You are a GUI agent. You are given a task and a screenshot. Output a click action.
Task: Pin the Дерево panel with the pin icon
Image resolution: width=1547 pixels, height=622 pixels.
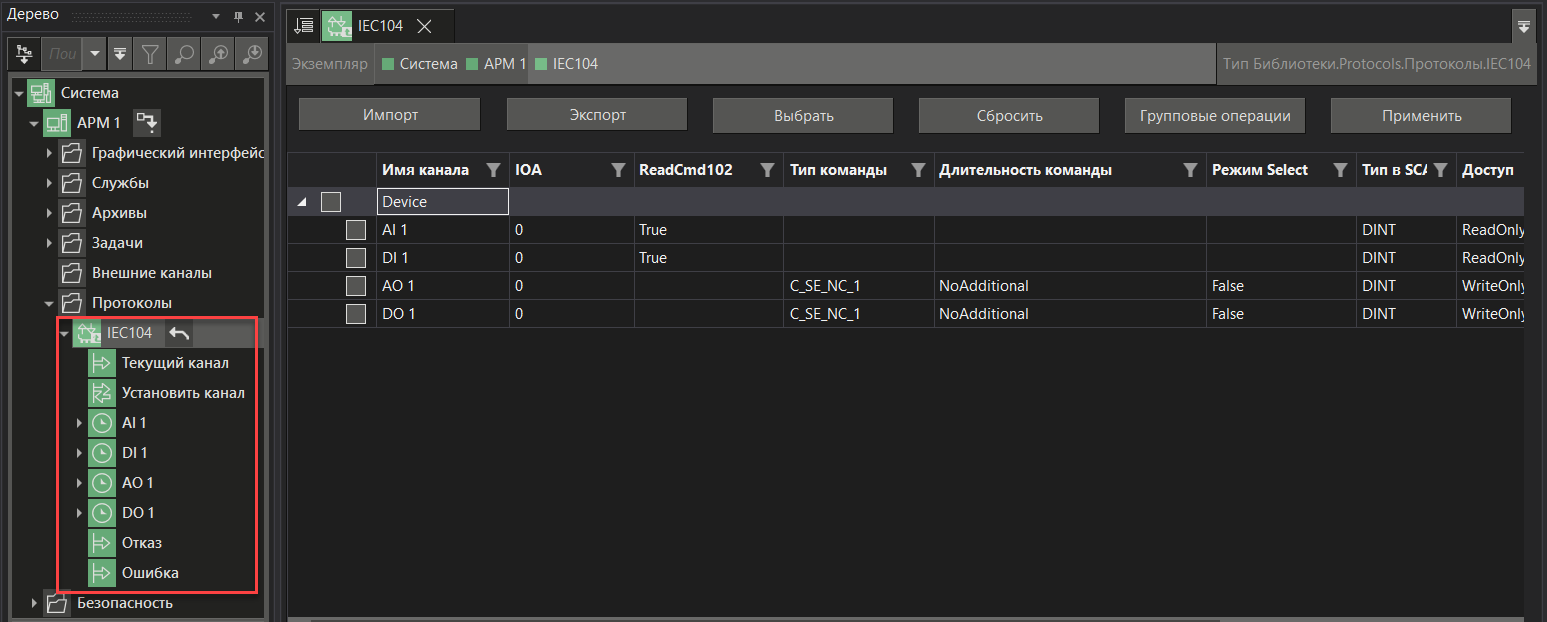click(x=238, y=17)
